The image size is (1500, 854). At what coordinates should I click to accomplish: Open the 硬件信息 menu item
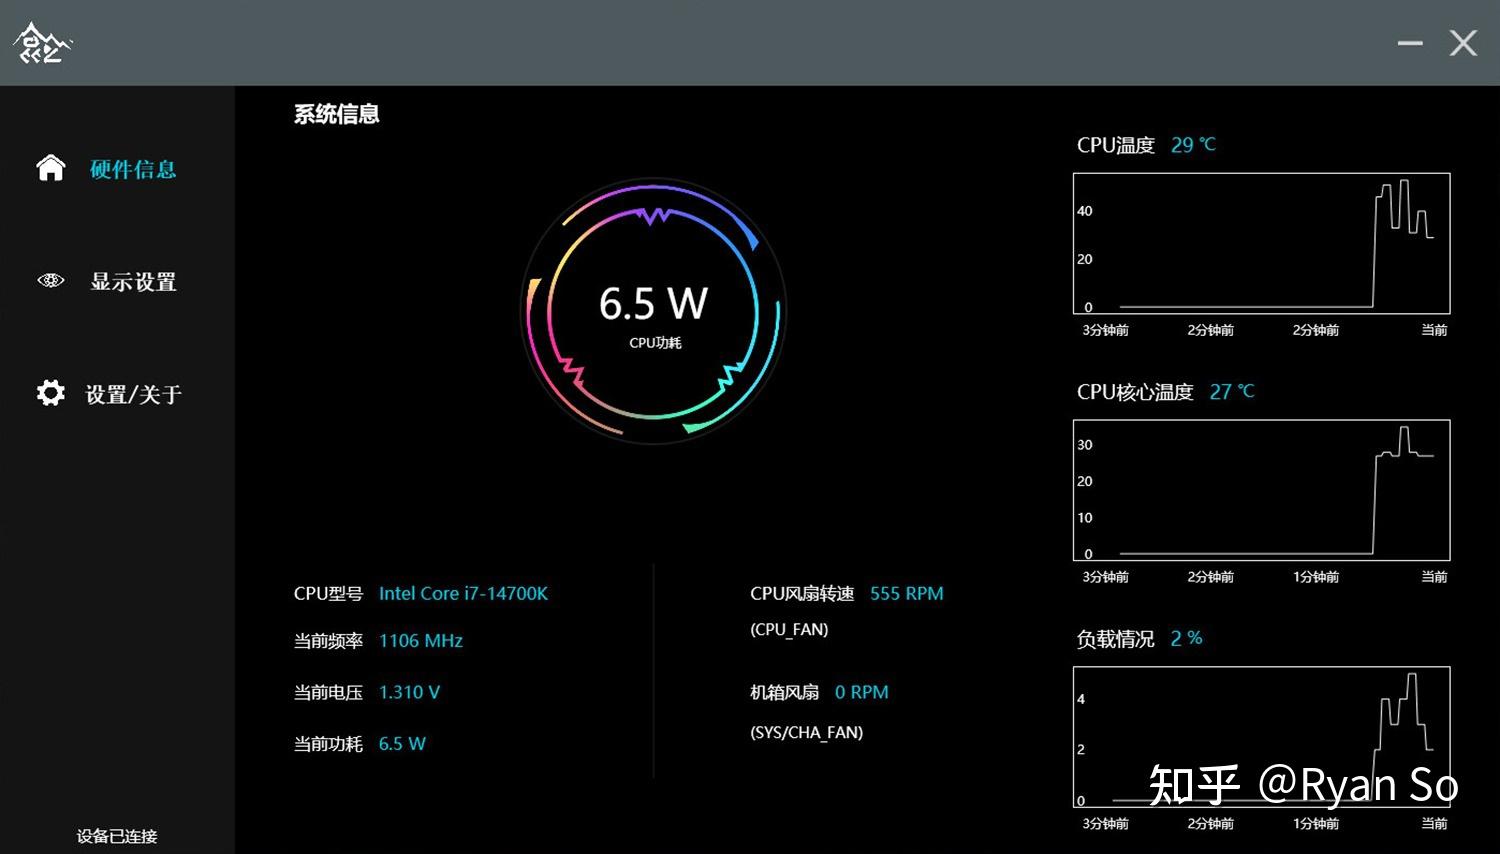point(133,169)
